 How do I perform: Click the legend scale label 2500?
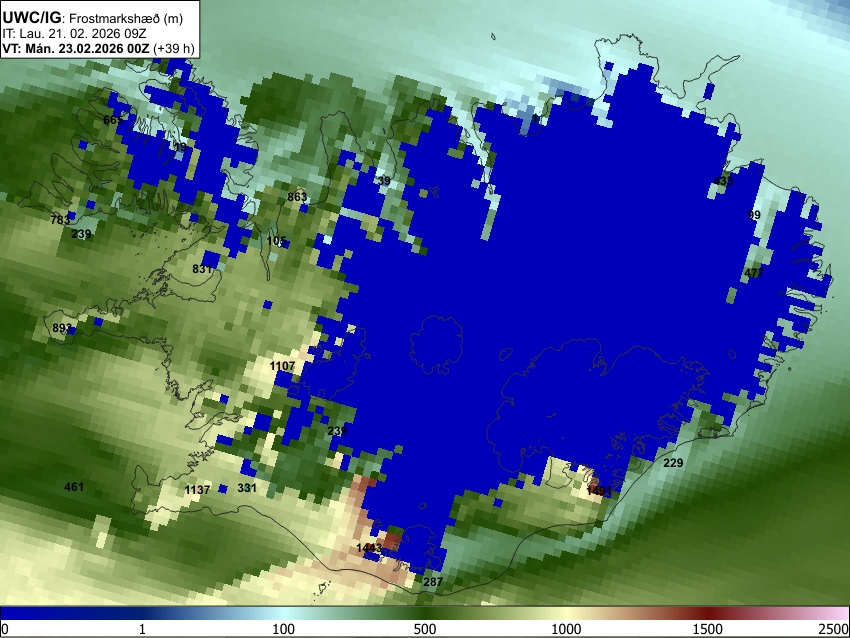tap(834, 629)
